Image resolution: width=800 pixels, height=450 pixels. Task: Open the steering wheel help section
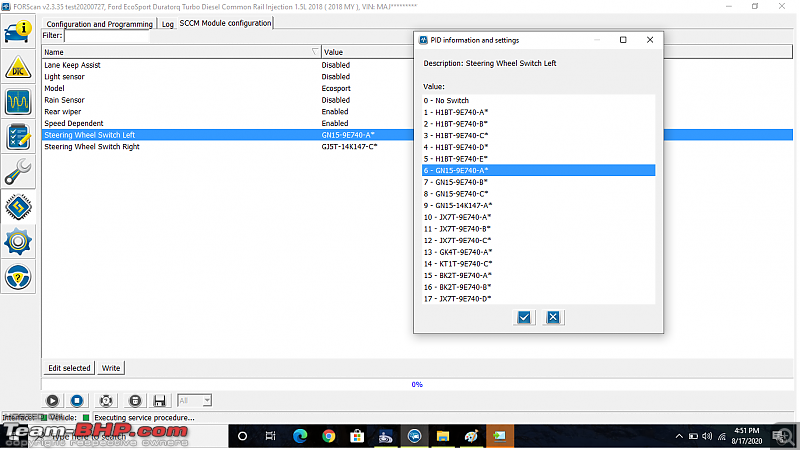point(18,277)
